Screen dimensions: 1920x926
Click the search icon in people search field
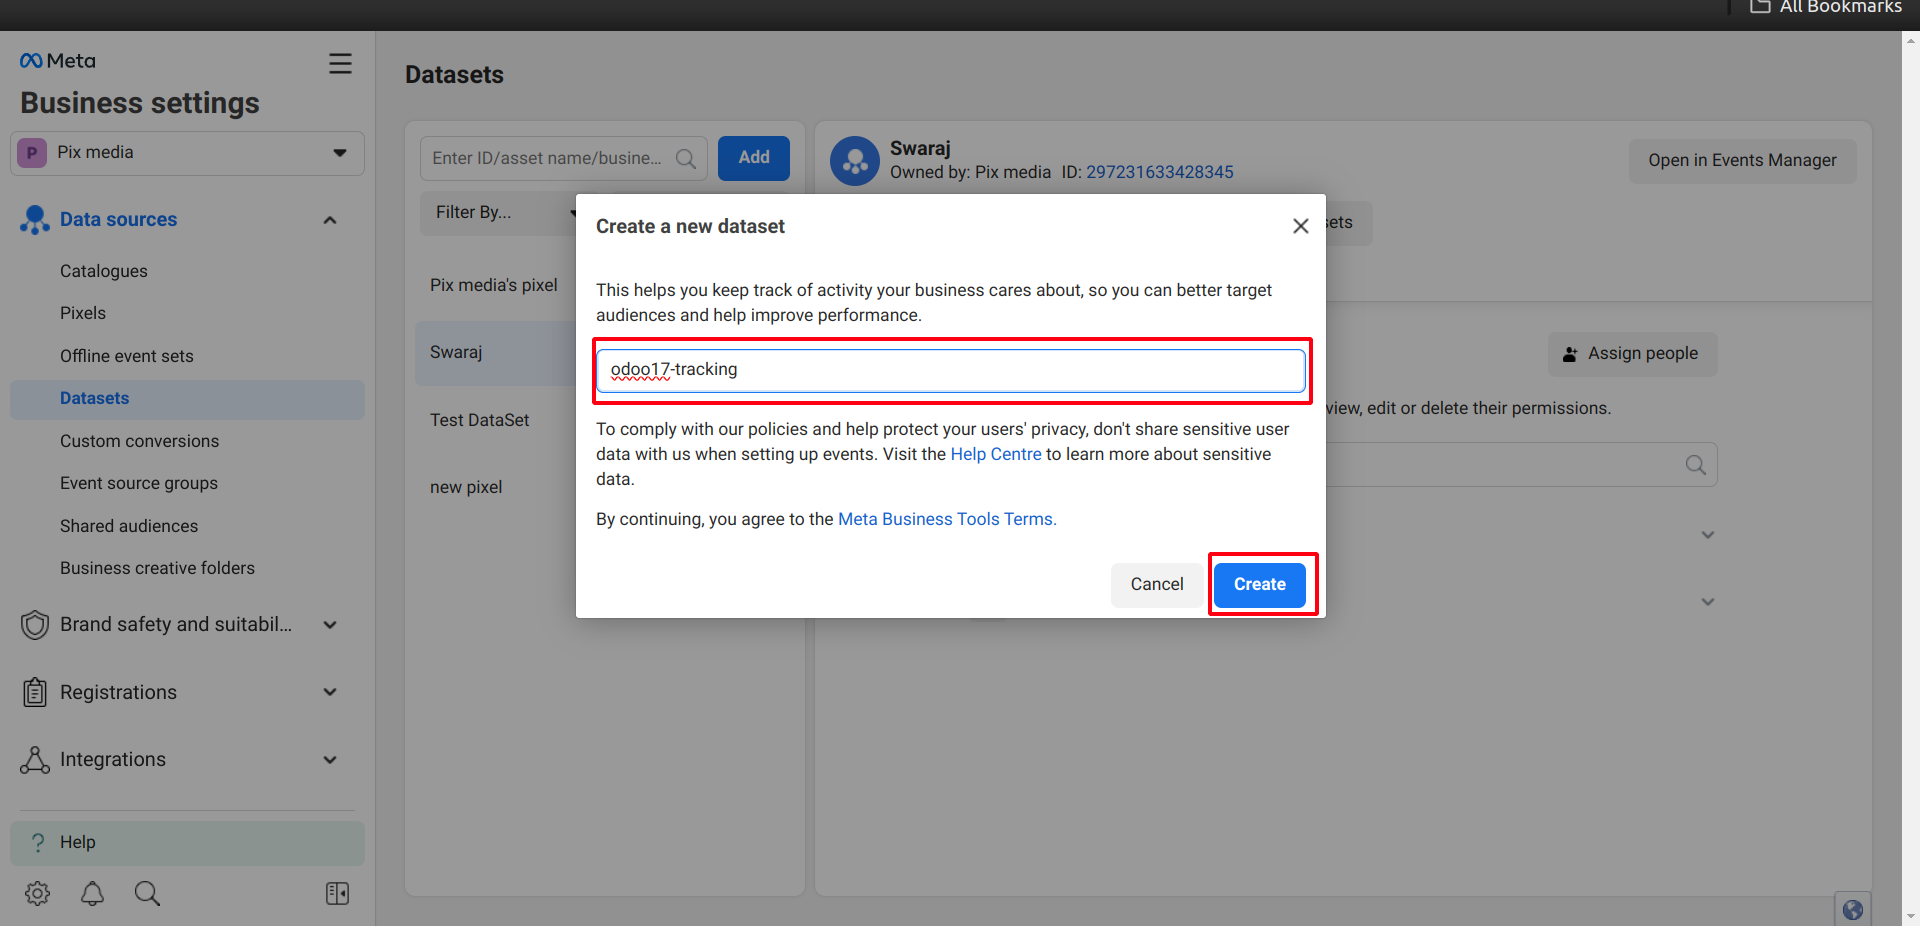click(x=1696, y=465)
